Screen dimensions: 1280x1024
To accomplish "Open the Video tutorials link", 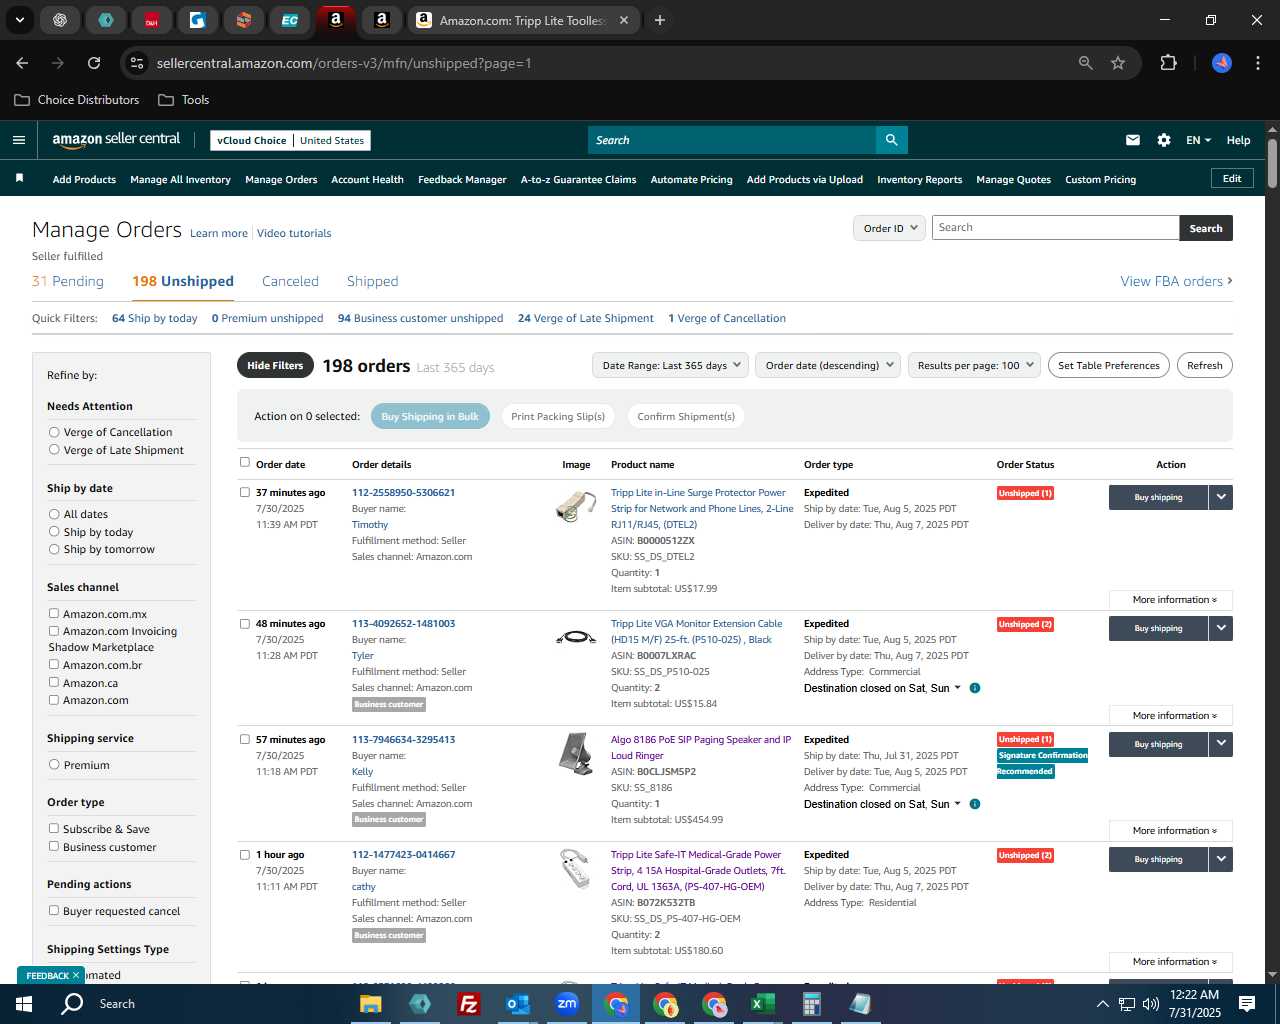I will [x=294, y=233].
